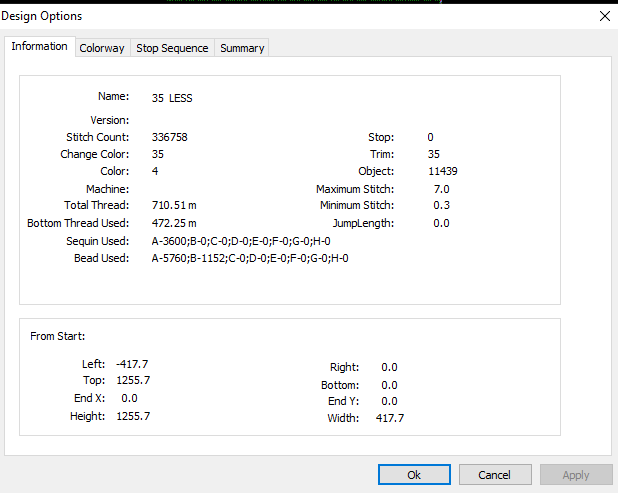Screen dimensions: 618x493
Task: Confirm with the Ok button
Action: (x=414, y=475)
